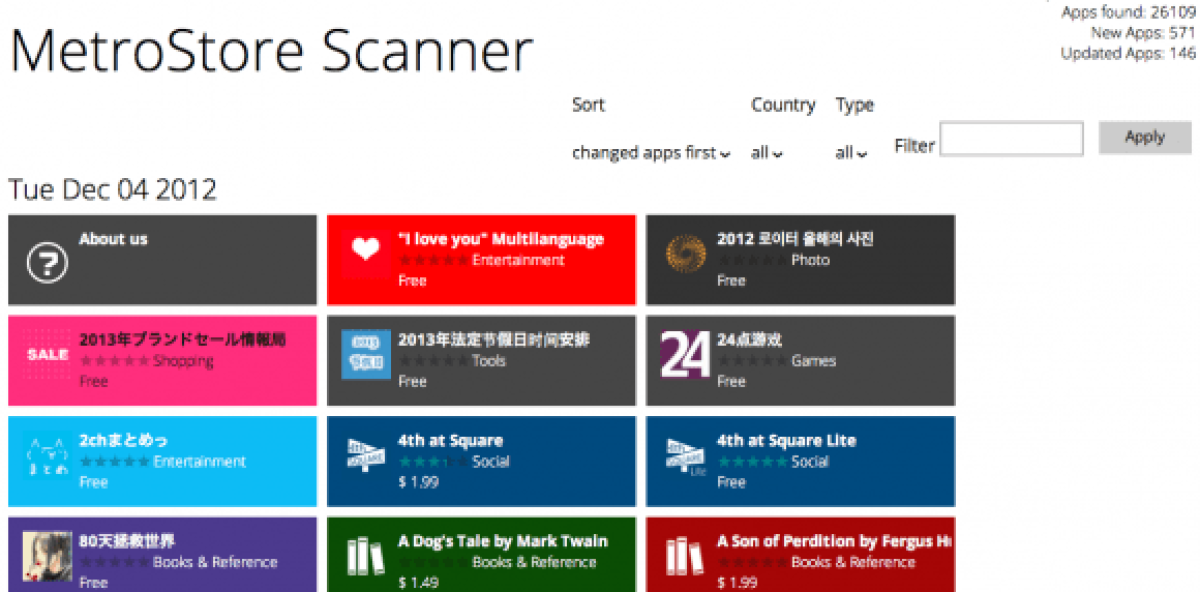Screen dimensions: 1200x592
Task: Click inside the Filter text field
Action: pos(1011,139)
